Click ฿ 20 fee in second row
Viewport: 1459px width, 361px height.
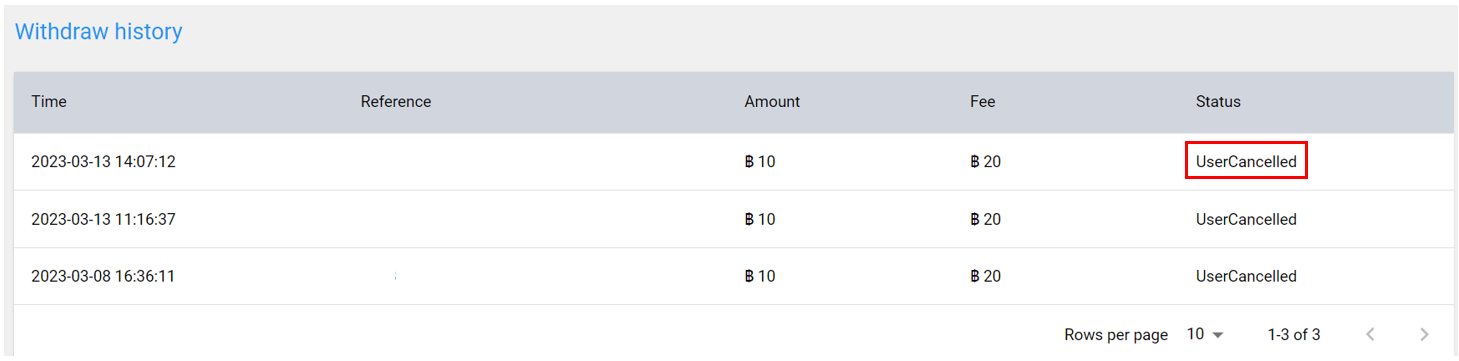985,219
